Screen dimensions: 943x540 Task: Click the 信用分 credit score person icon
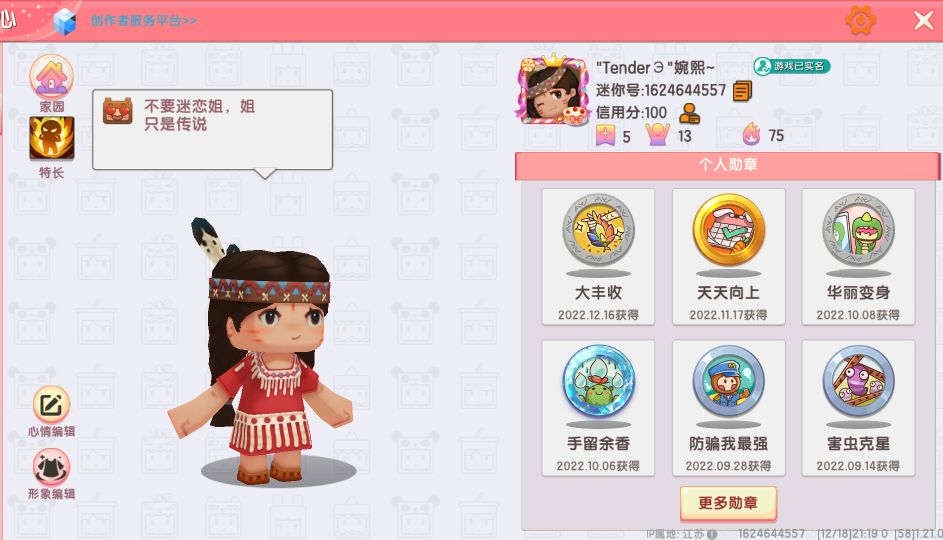coord(689,113)
